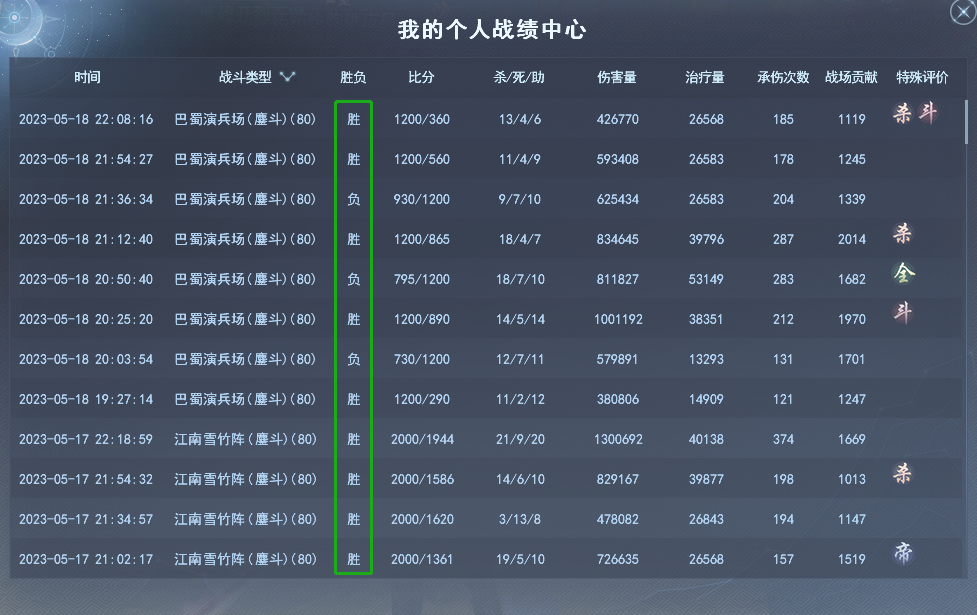Click the contribution value 1970
The height and width of the screenshot is (615, 977).
pos(852,319)
